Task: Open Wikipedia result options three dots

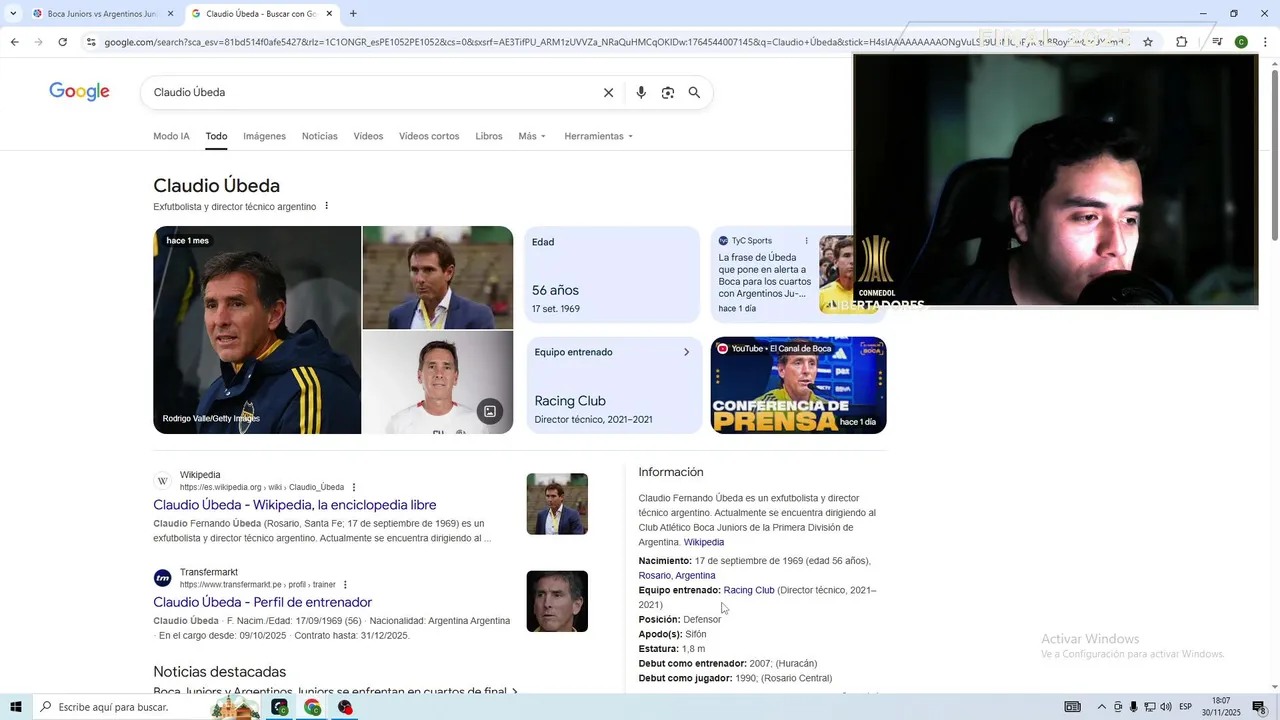Action: [x=353, y=487]
